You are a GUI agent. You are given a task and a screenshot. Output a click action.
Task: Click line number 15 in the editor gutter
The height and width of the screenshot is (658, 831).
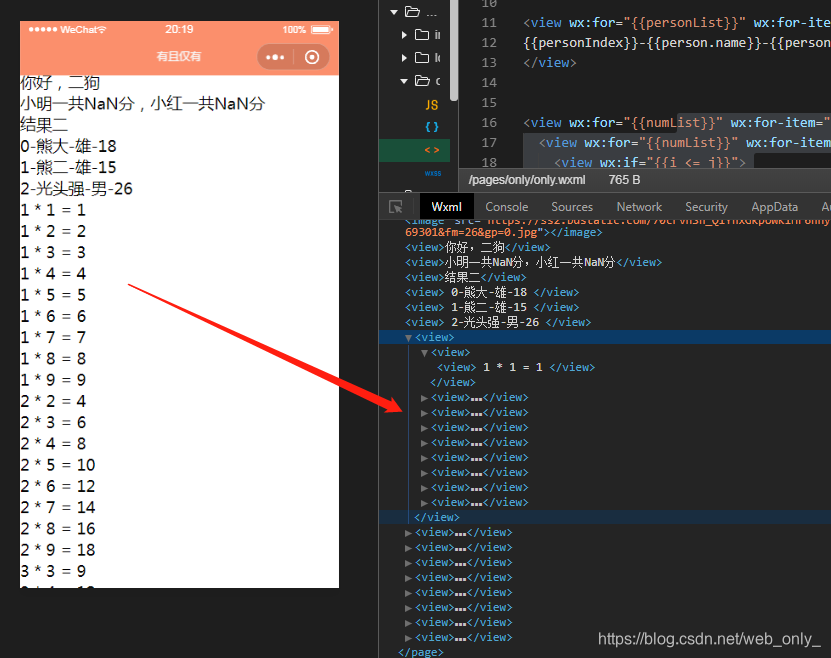coord(489,103)
